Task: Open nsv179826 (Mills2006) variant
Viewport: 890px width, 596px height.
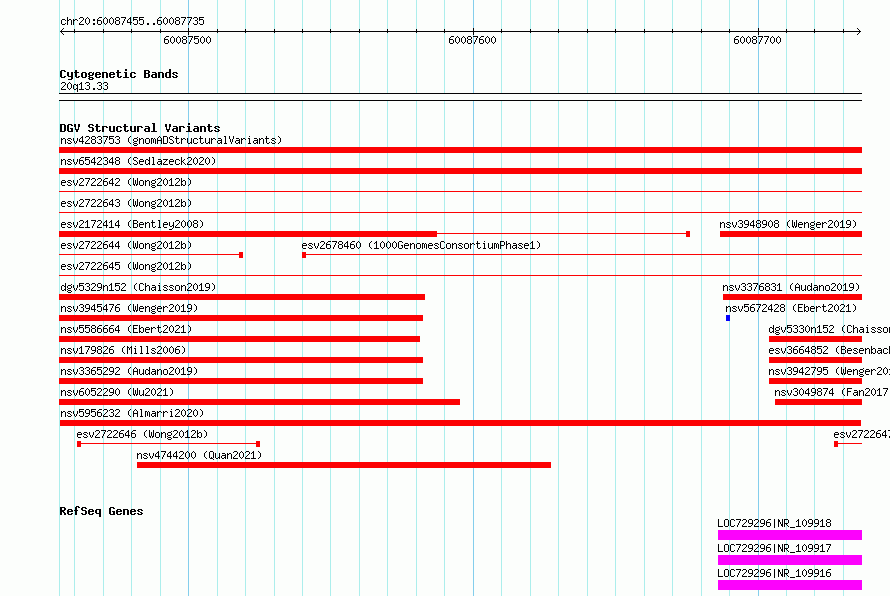Action: [x=123, y=350]
